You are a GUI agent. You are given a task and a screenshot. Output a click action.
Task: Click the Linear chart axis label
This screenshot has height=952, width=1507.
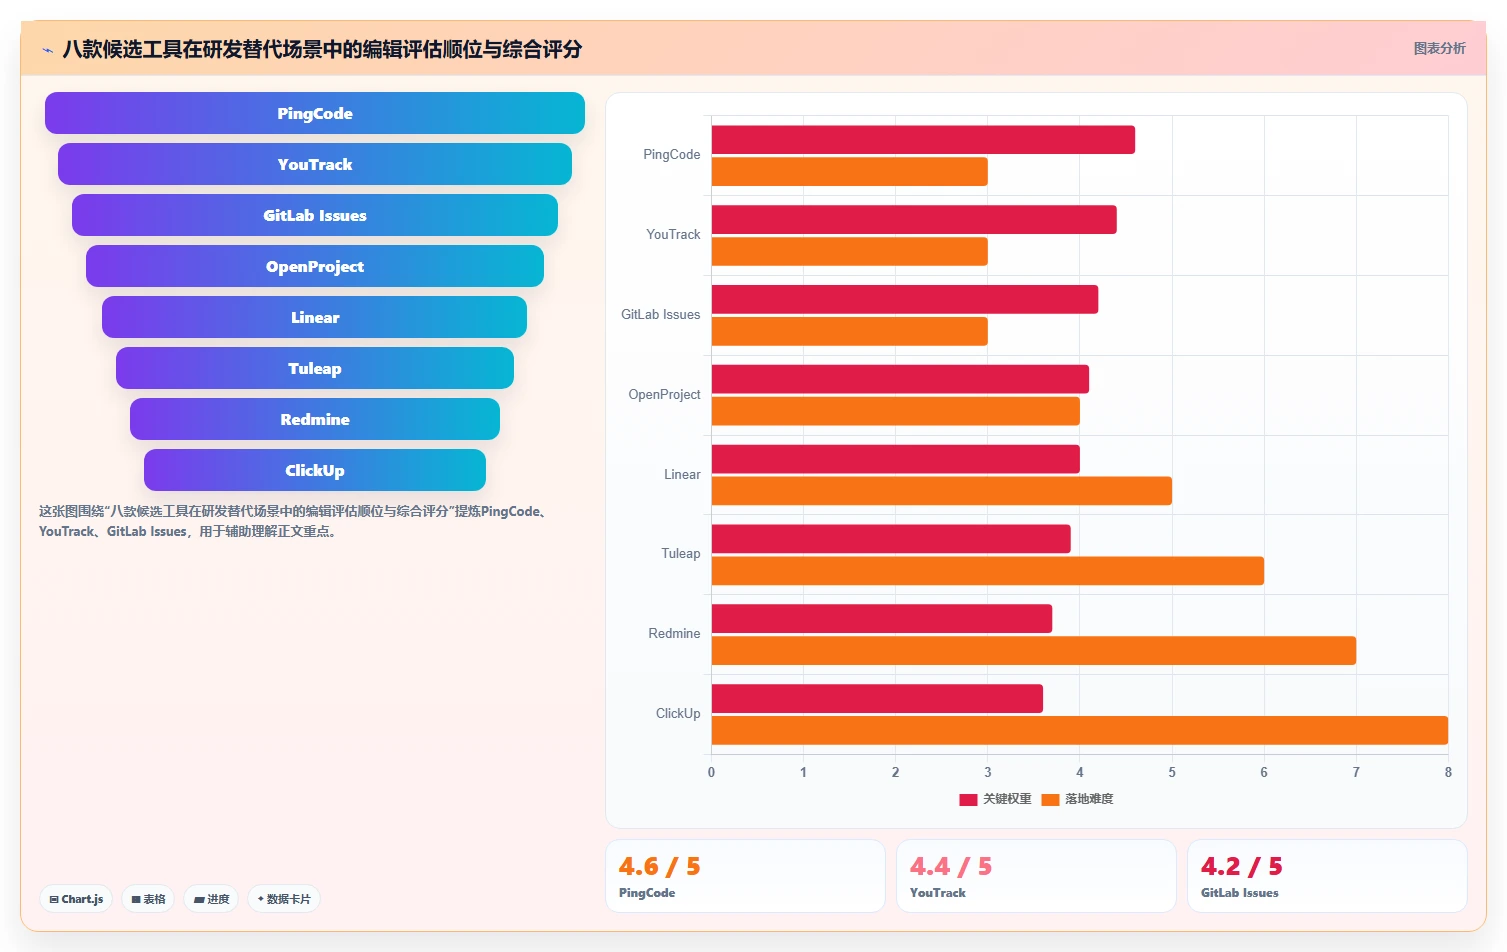click(x=682, y=475)
